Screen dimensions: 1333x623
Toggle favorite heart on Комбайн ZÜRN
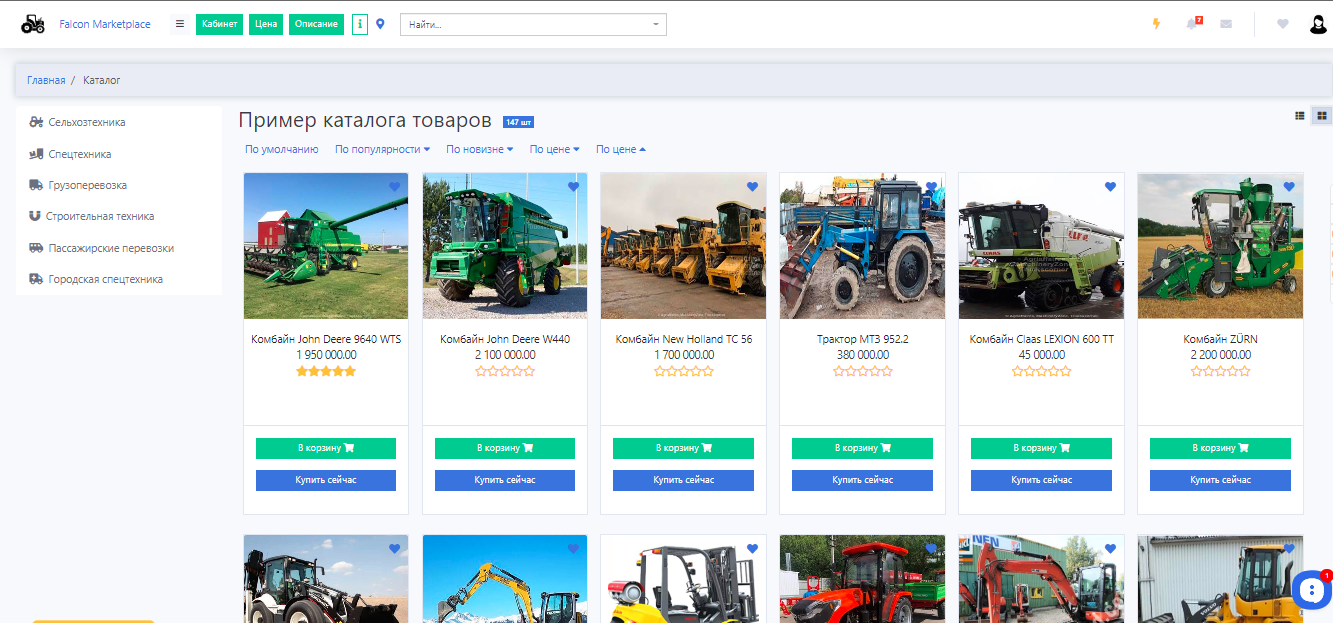tap(1289, 187)
